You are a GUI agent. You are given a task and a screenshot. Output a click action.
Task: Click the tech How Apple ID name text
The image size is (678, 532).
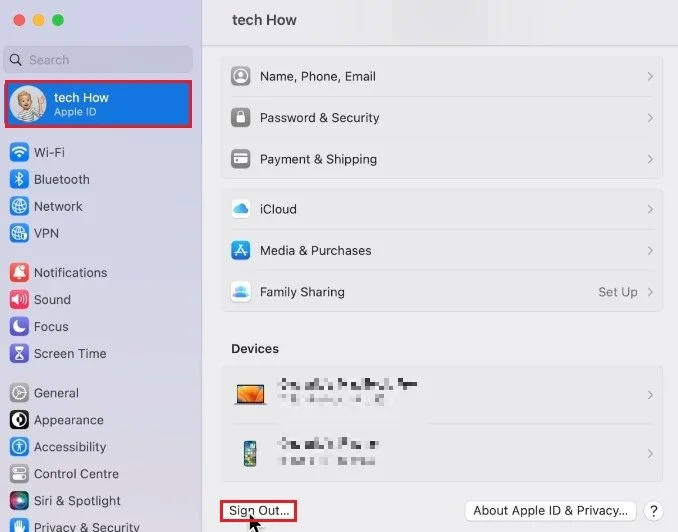(x=81, y=97)
